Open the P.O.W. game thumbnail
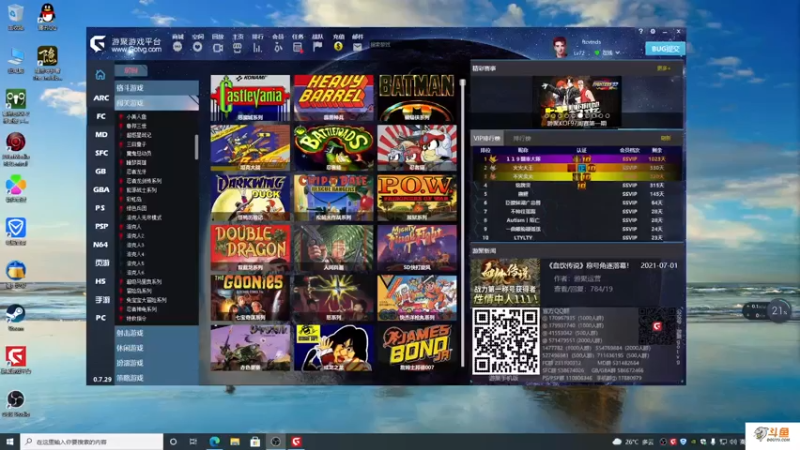Viewport: 800px width, 450px height. coord(417,198)
